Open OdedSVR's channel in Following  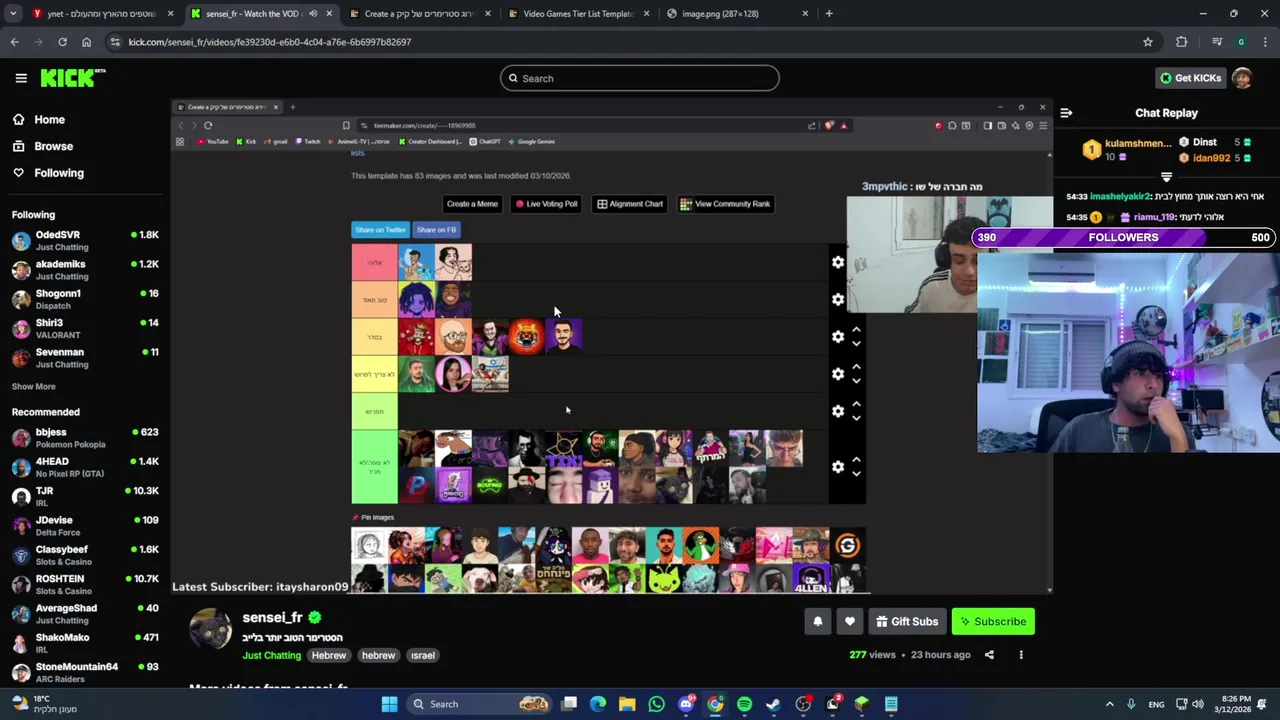pyautogui.click(x=85, y=240)
